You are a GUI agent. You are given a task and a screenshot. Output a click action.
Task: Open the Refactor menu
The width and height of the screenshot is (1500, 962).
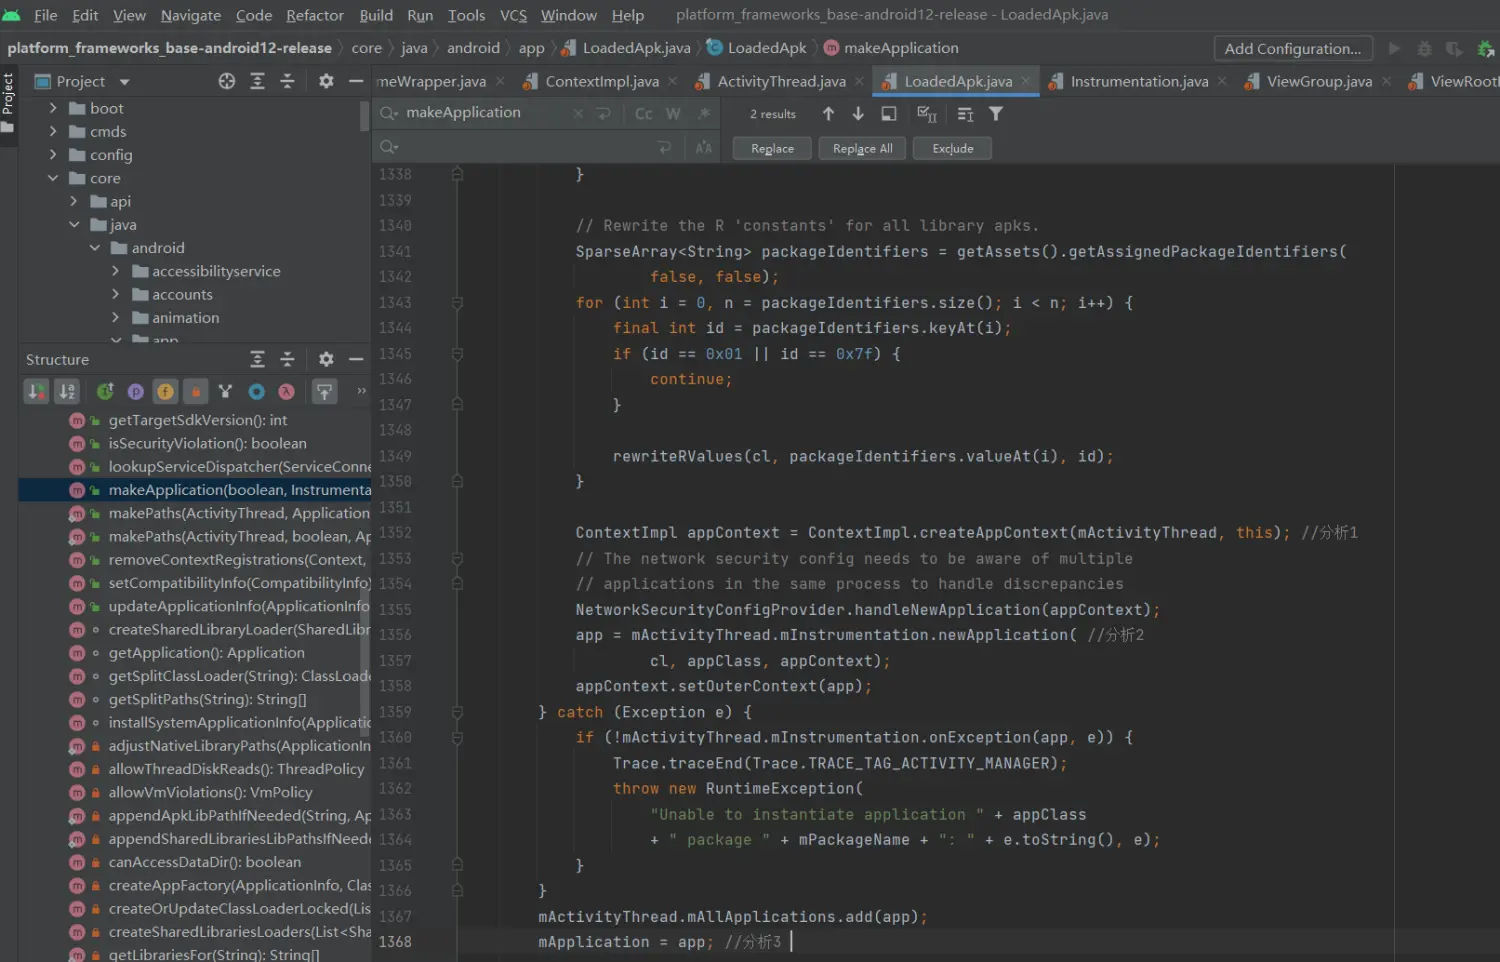pyautogui.click(x=314, y=15)
